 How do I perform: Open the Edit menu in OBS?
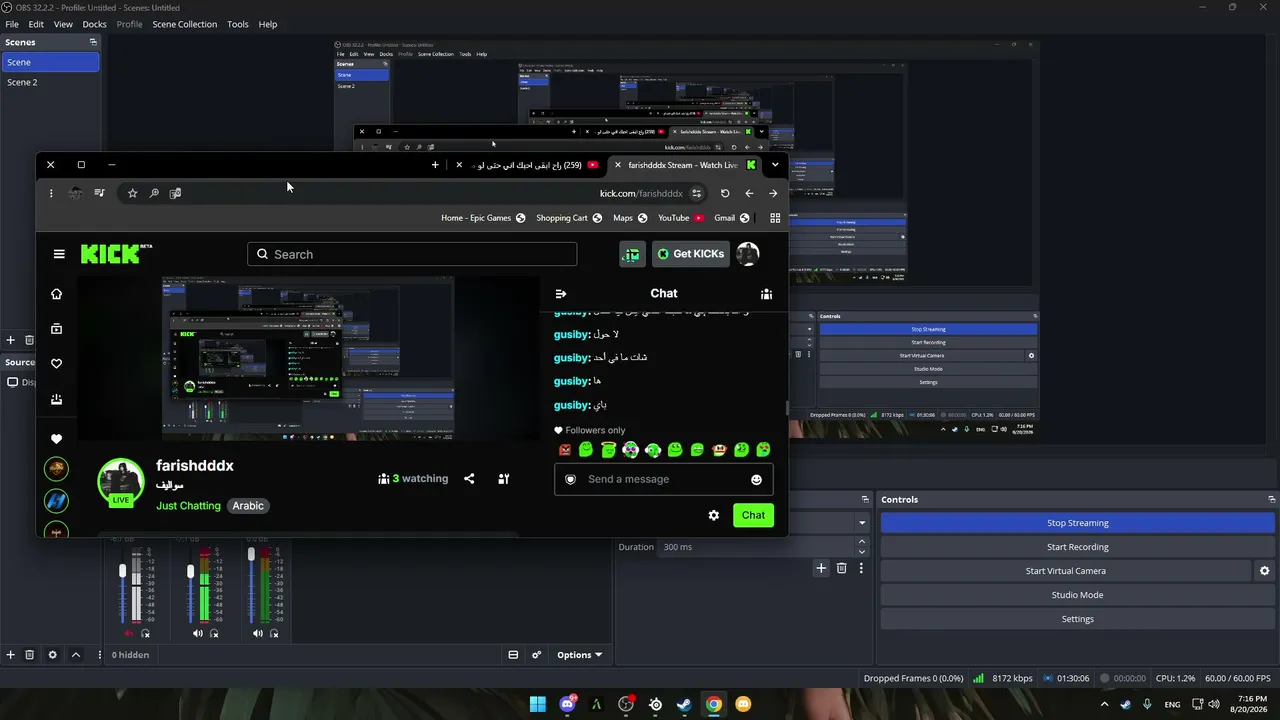coord(36,24)
